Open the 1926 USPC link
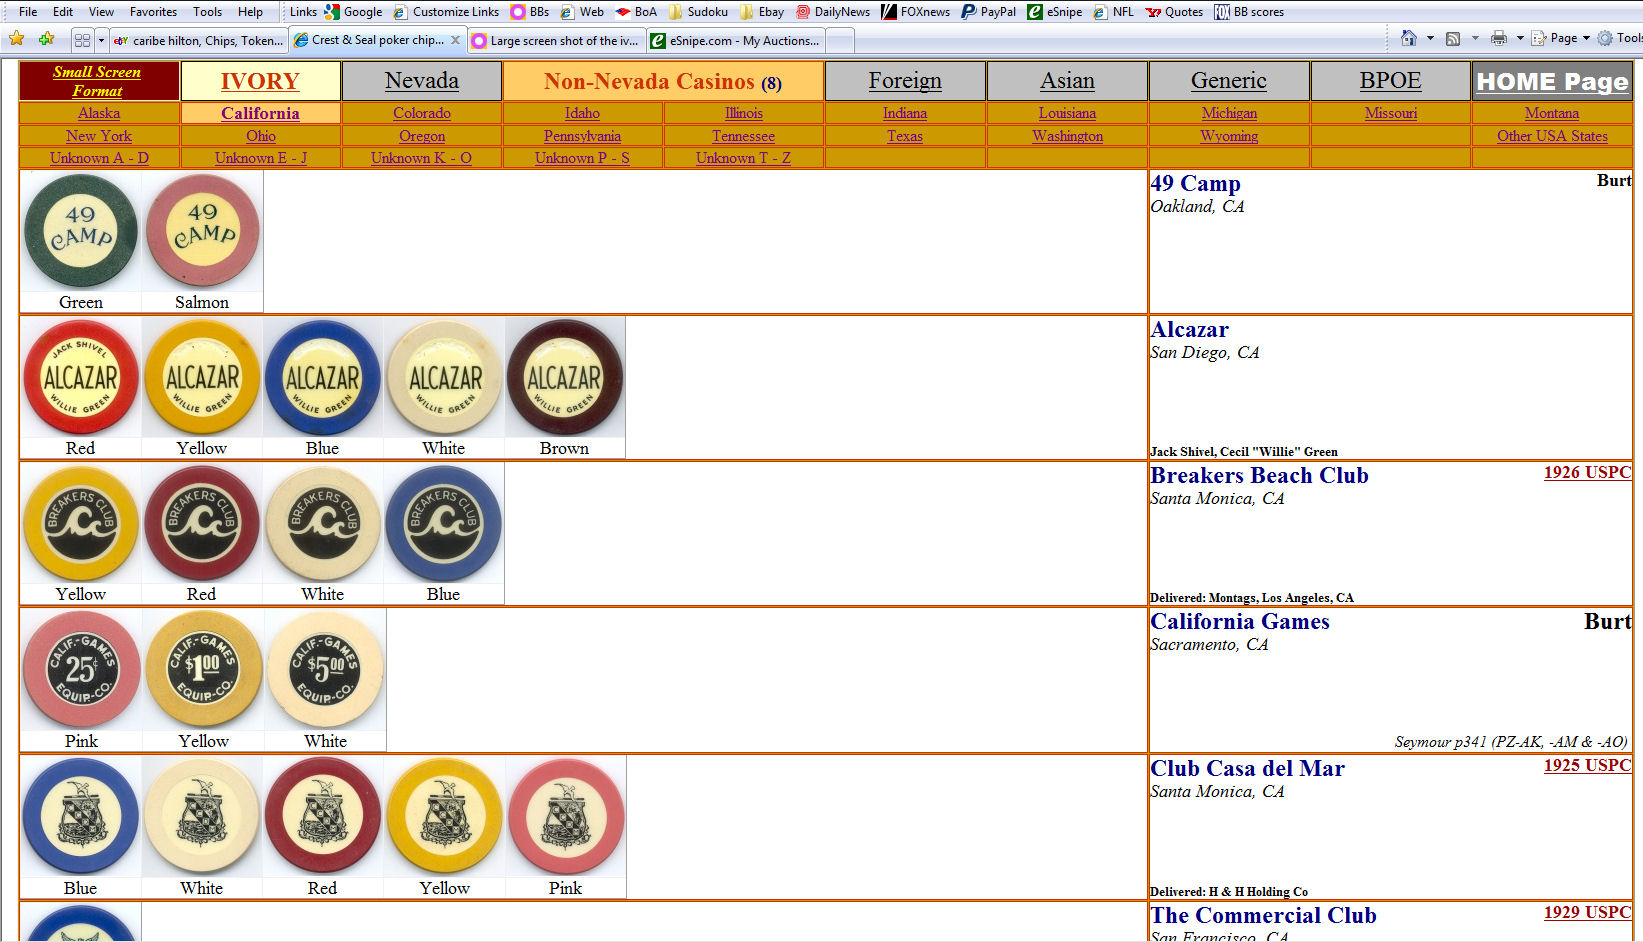 [x=1587, y=472]
